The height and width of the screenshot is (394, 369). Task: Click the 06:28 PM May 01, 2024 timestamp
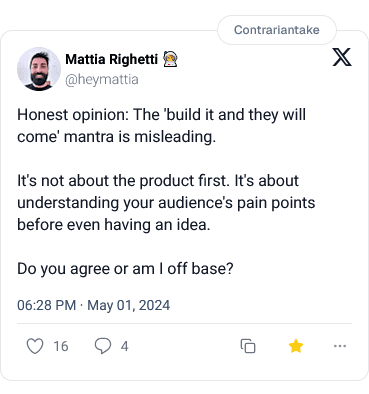pyautogui.click(x=94, y=305)
